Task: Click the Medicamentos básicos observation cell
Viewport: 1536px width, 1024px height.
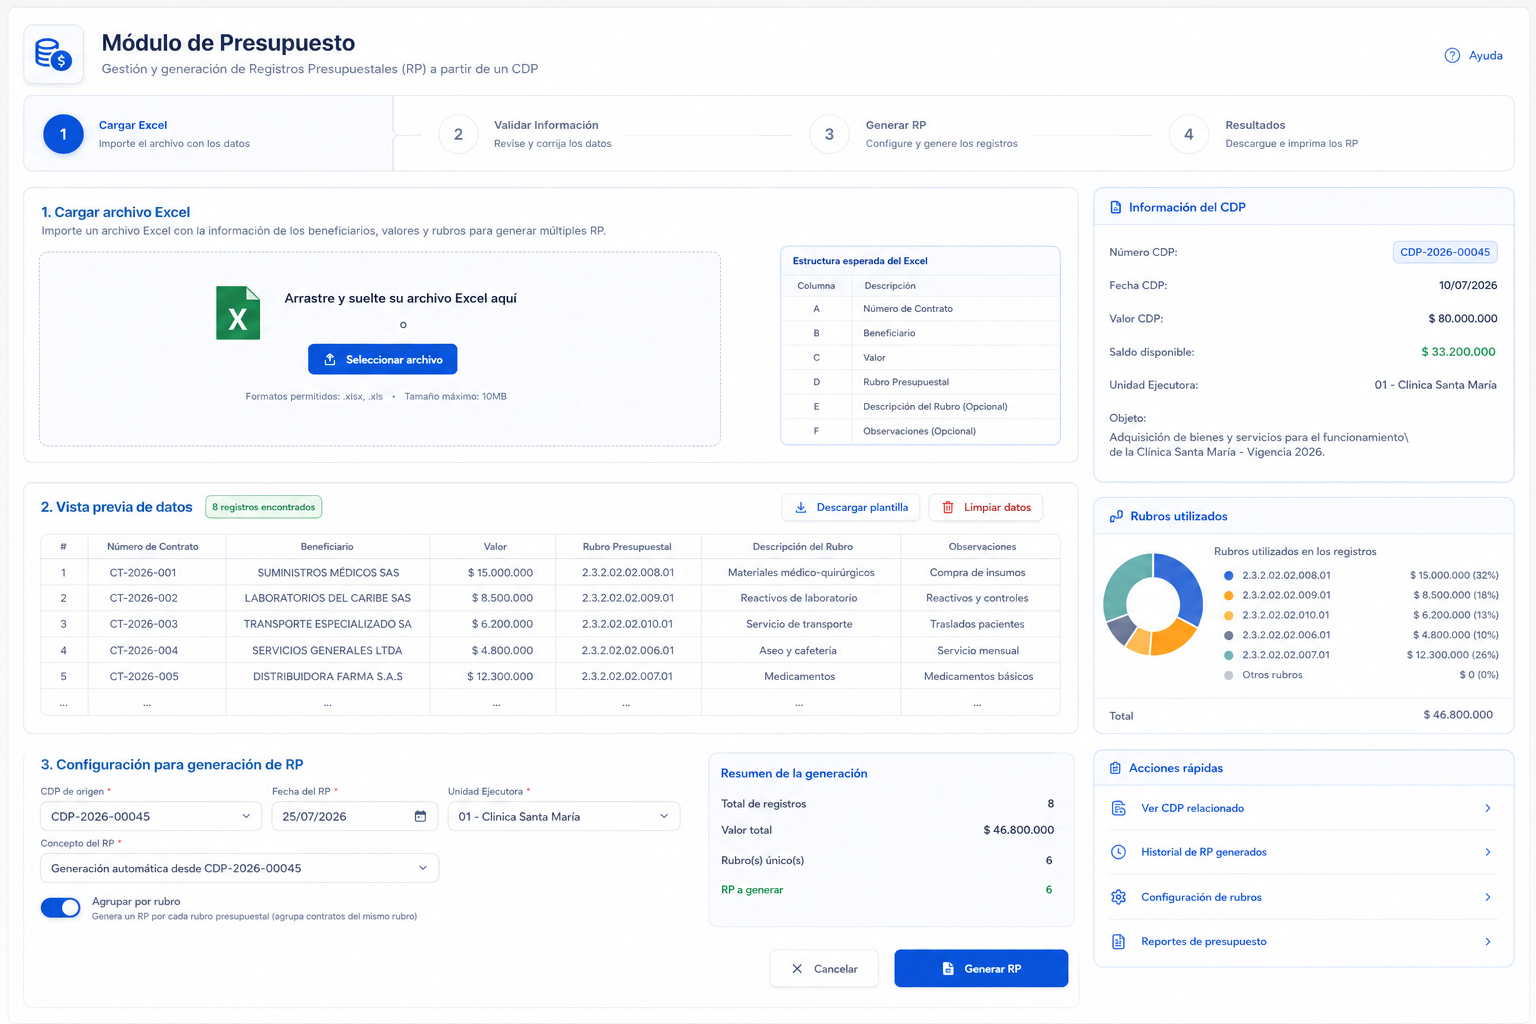Action: point(979,677)
